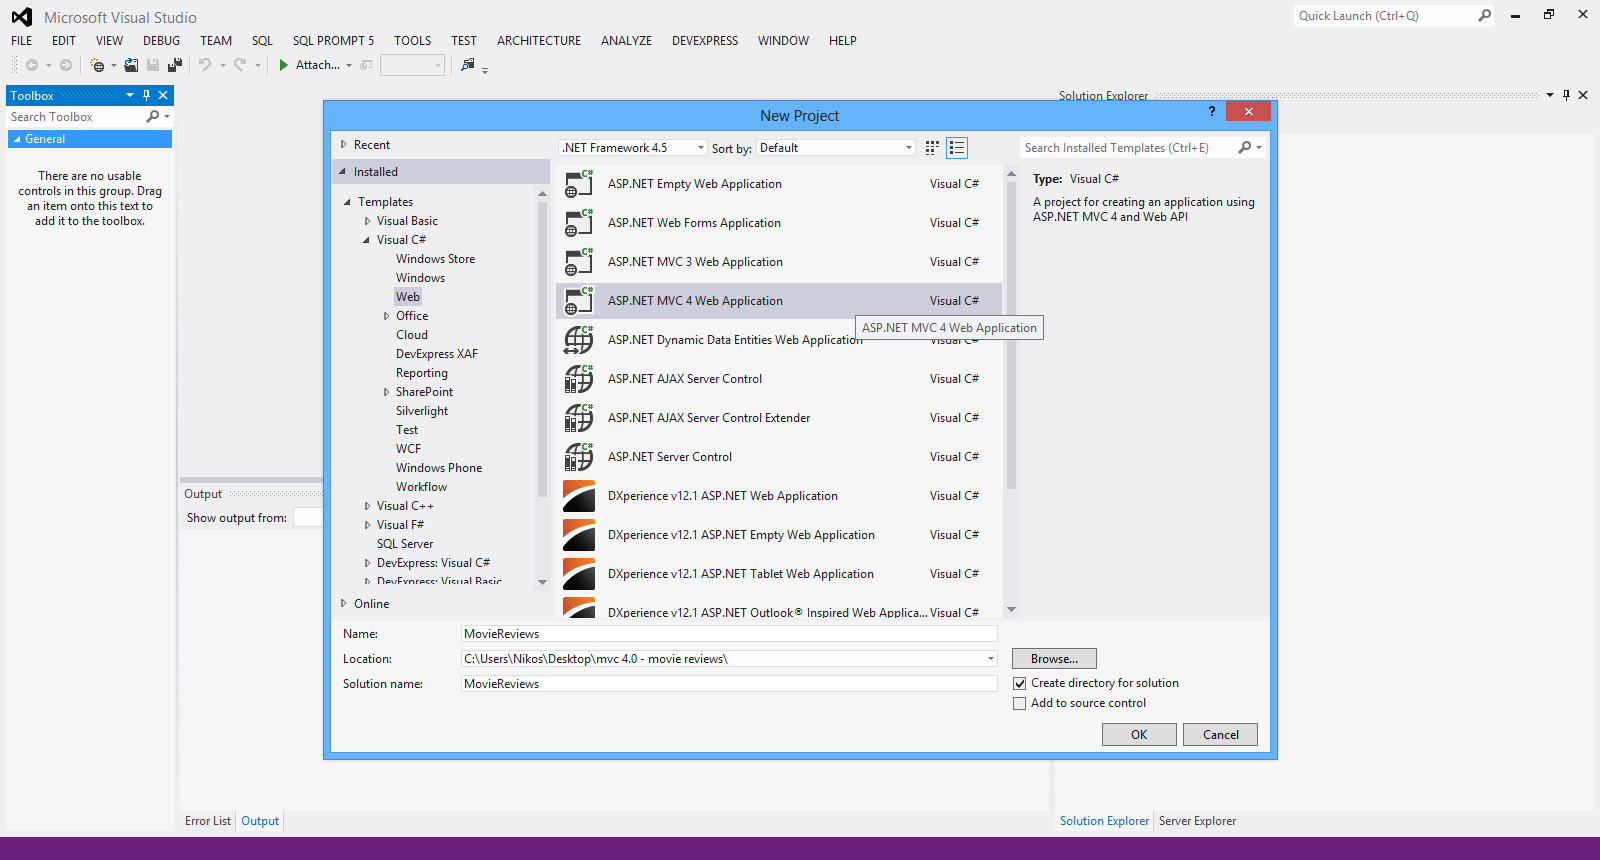
Task: Pin the Toolbox panel with auto-hide icon
Action: [146, 95]
